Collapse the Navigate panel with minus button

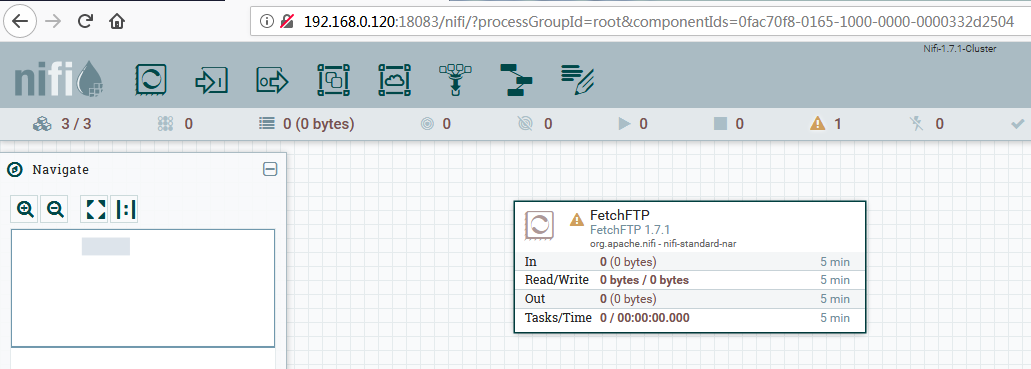(x=270, y=170)
